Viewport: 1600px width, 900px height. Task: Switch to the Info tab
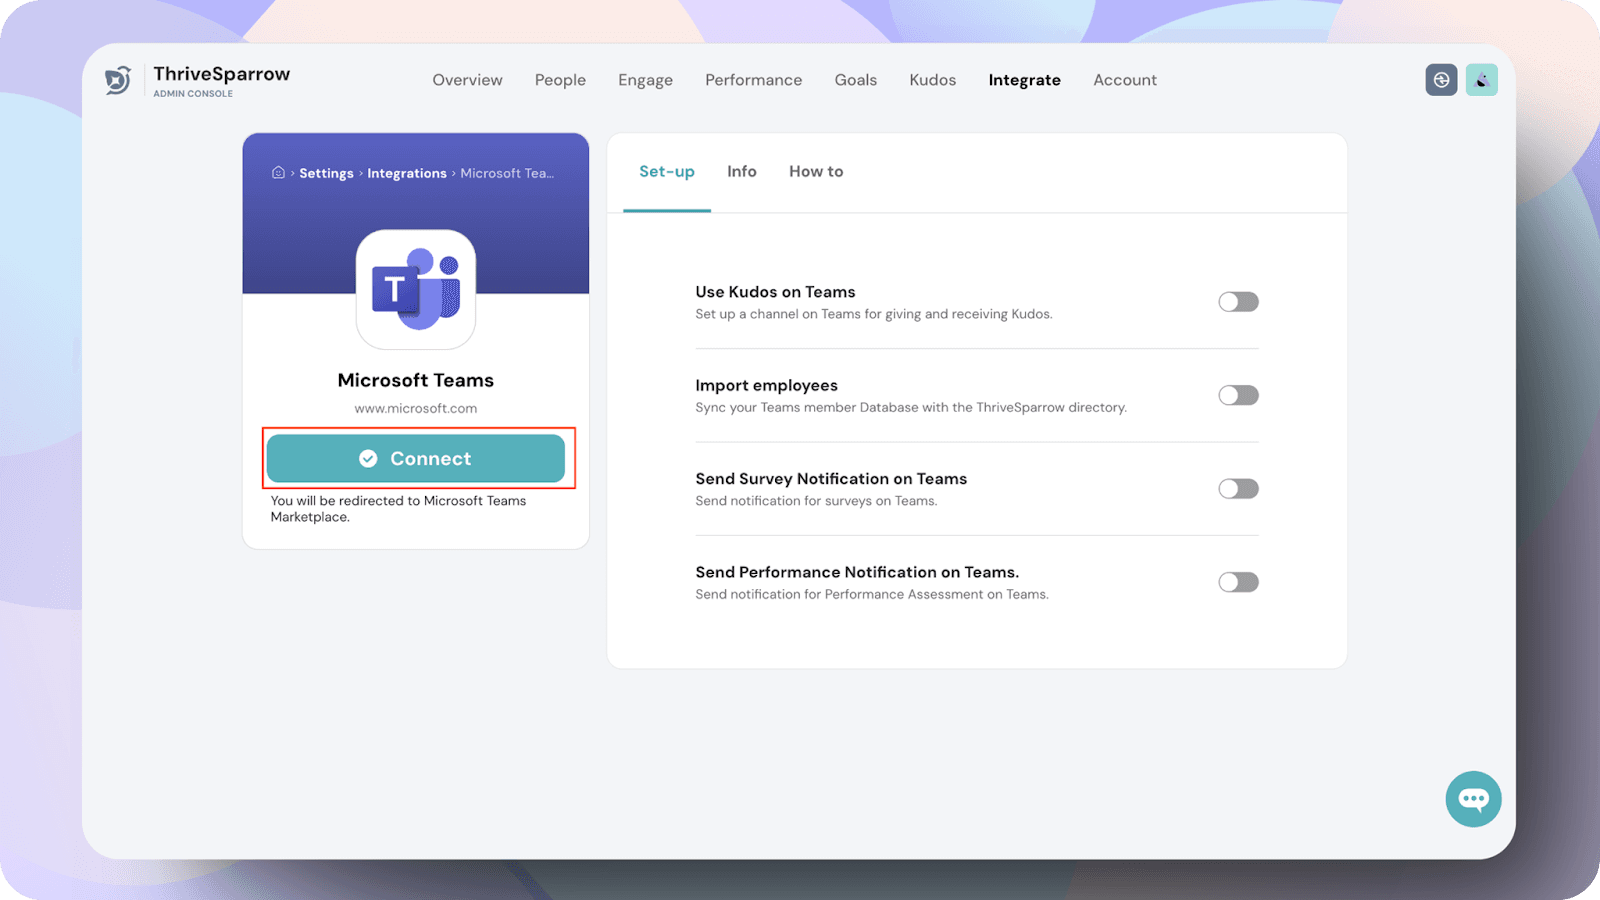point(741,172)
